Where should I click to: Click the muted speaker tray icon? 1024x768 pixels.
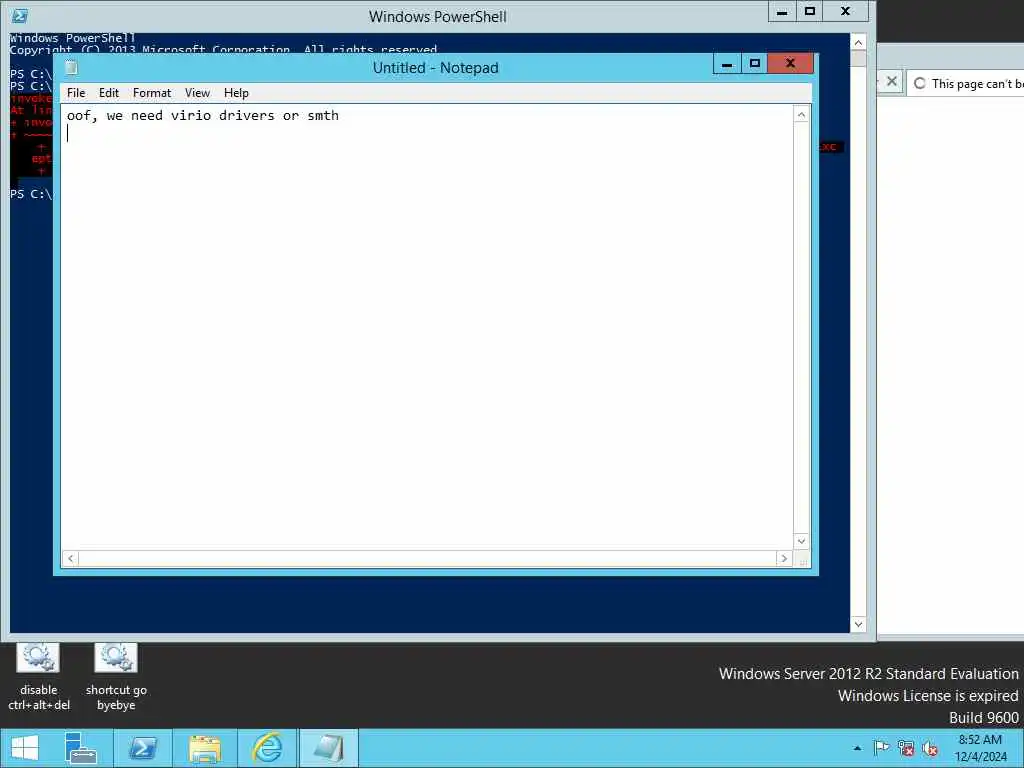tap(931, 748)
